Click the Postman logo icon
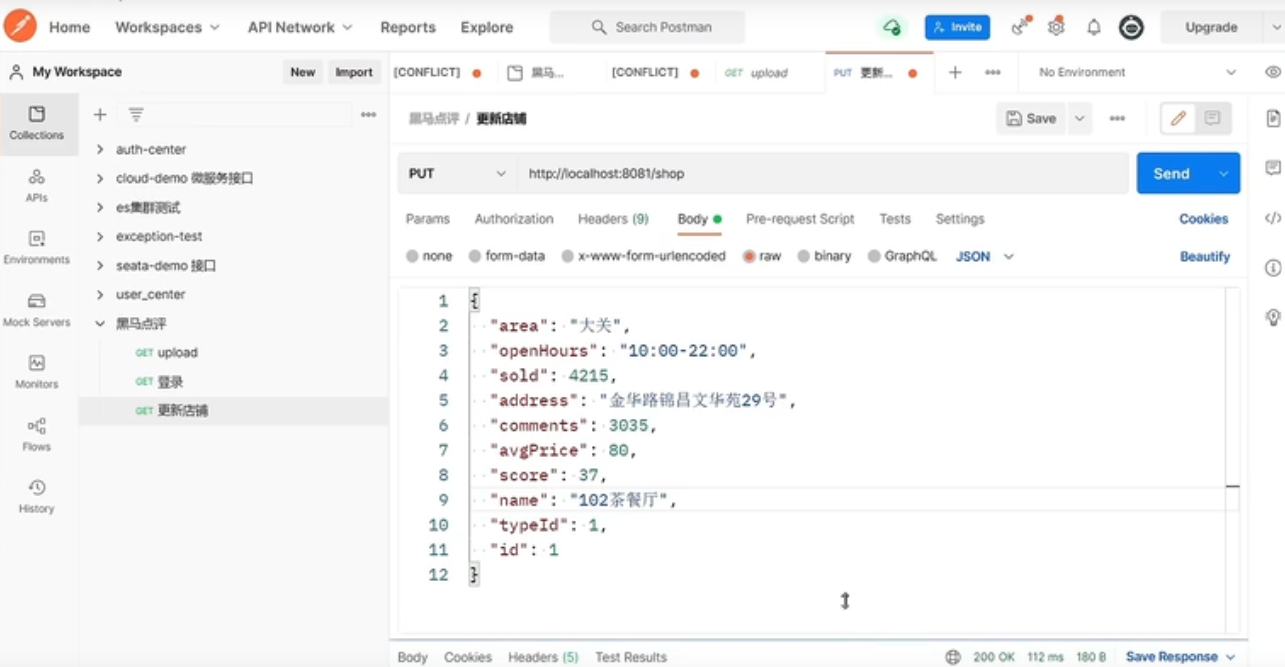 [x=20, y=26]
